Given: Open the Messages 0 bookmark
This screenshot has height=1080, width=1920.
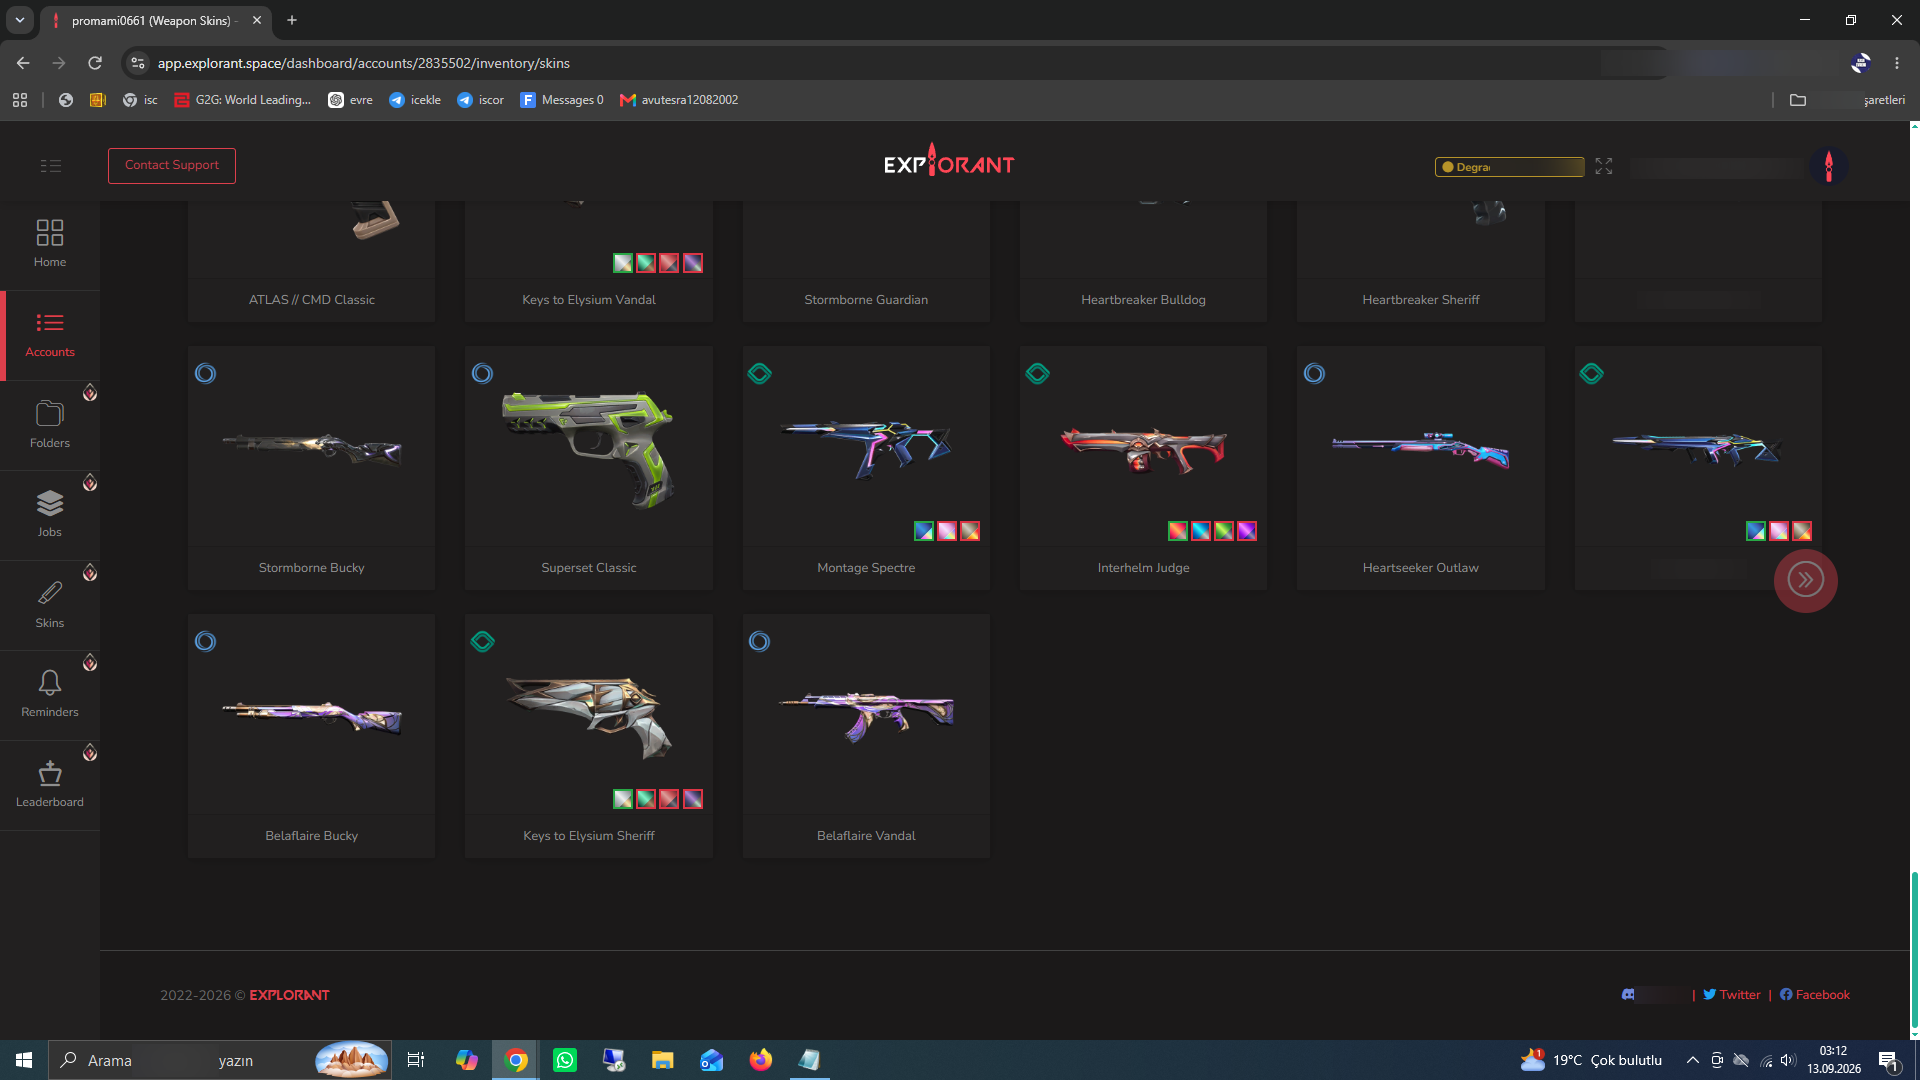Looking at the screenshot, I should point(561,100).
